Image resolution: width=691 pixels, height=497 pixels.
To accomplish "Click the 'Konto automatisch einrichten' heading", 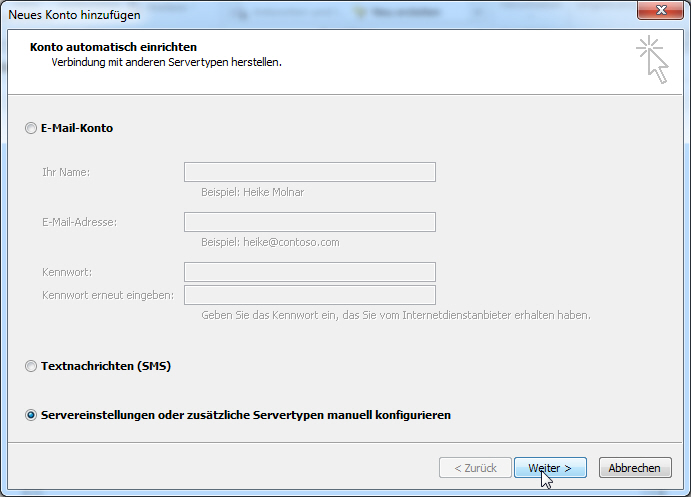I will (113, 47).
